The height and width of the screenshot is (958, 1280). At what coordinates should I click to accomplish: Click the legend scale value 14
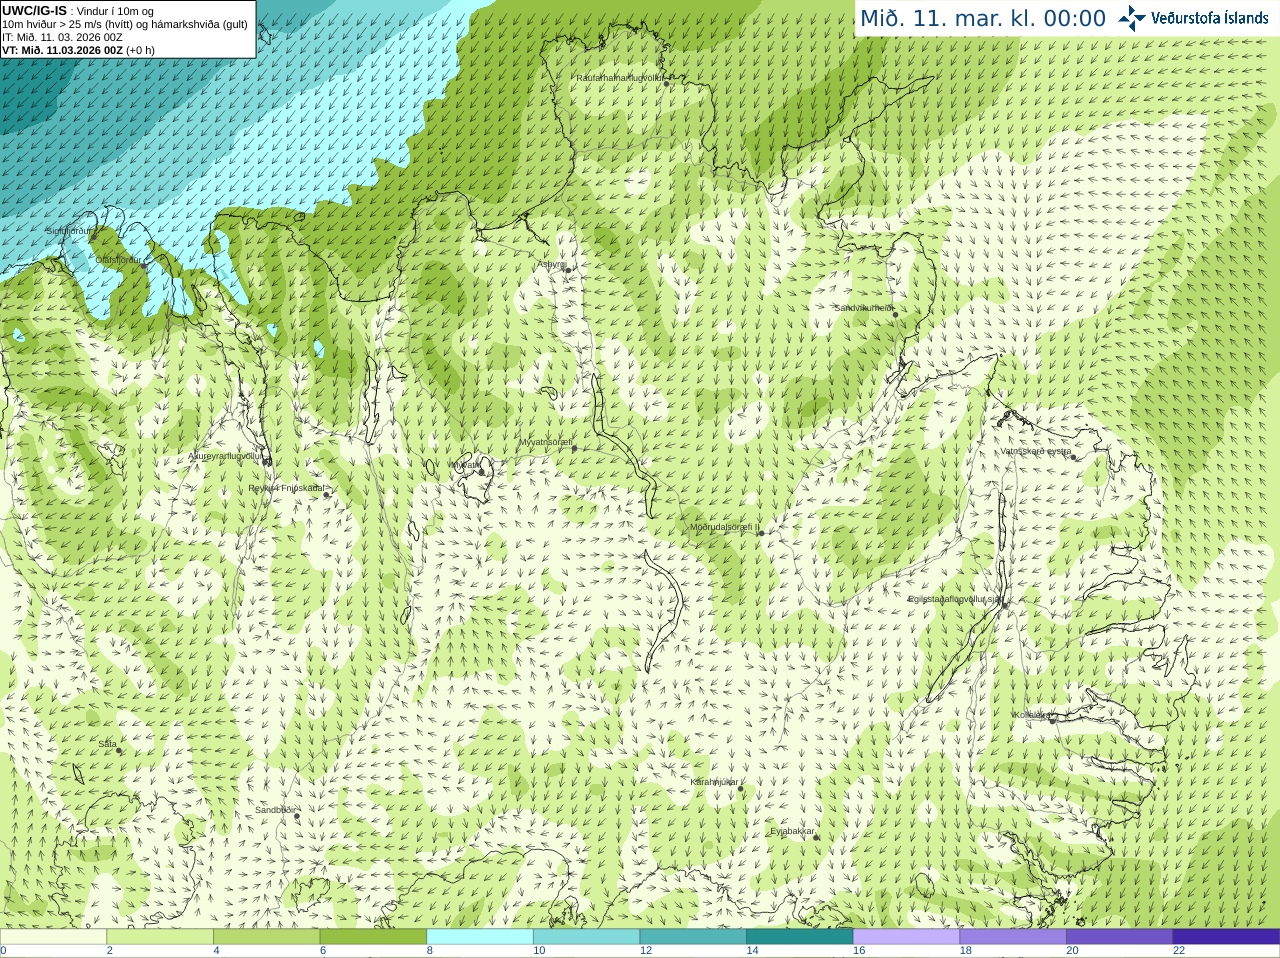[752, 951]
